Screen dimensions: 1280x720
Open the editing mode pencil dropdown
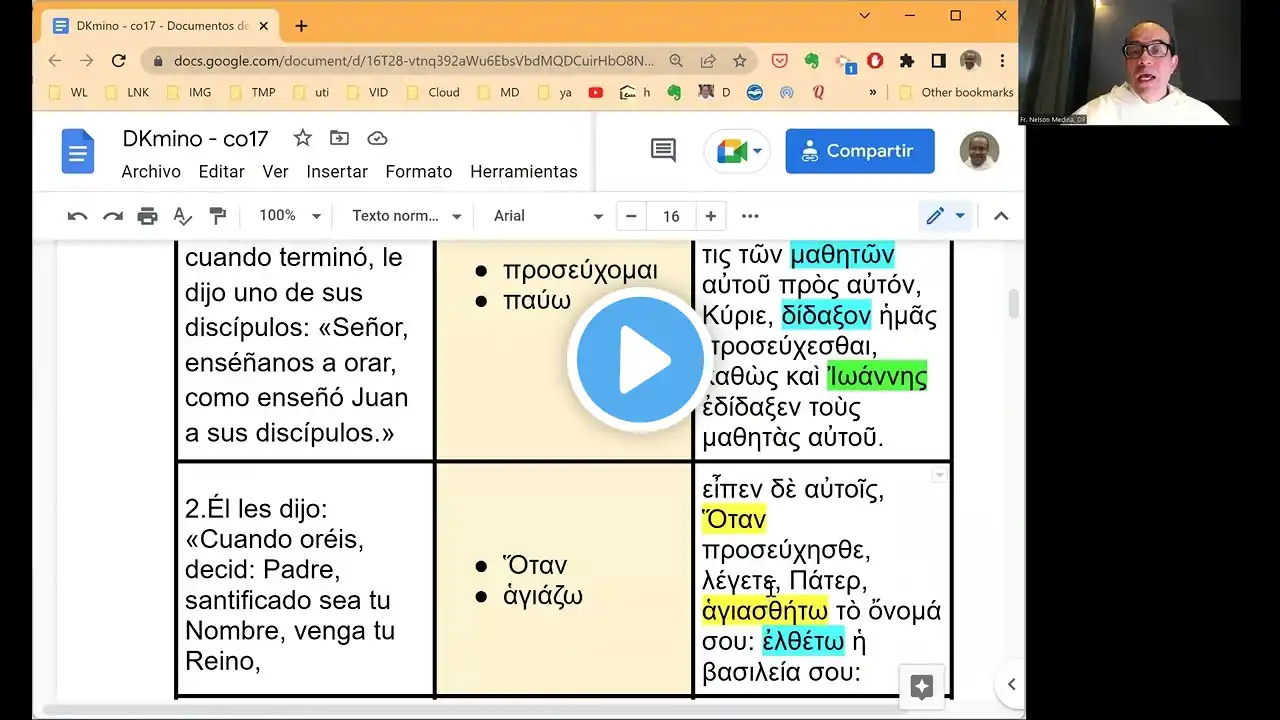tap(945, 216)
